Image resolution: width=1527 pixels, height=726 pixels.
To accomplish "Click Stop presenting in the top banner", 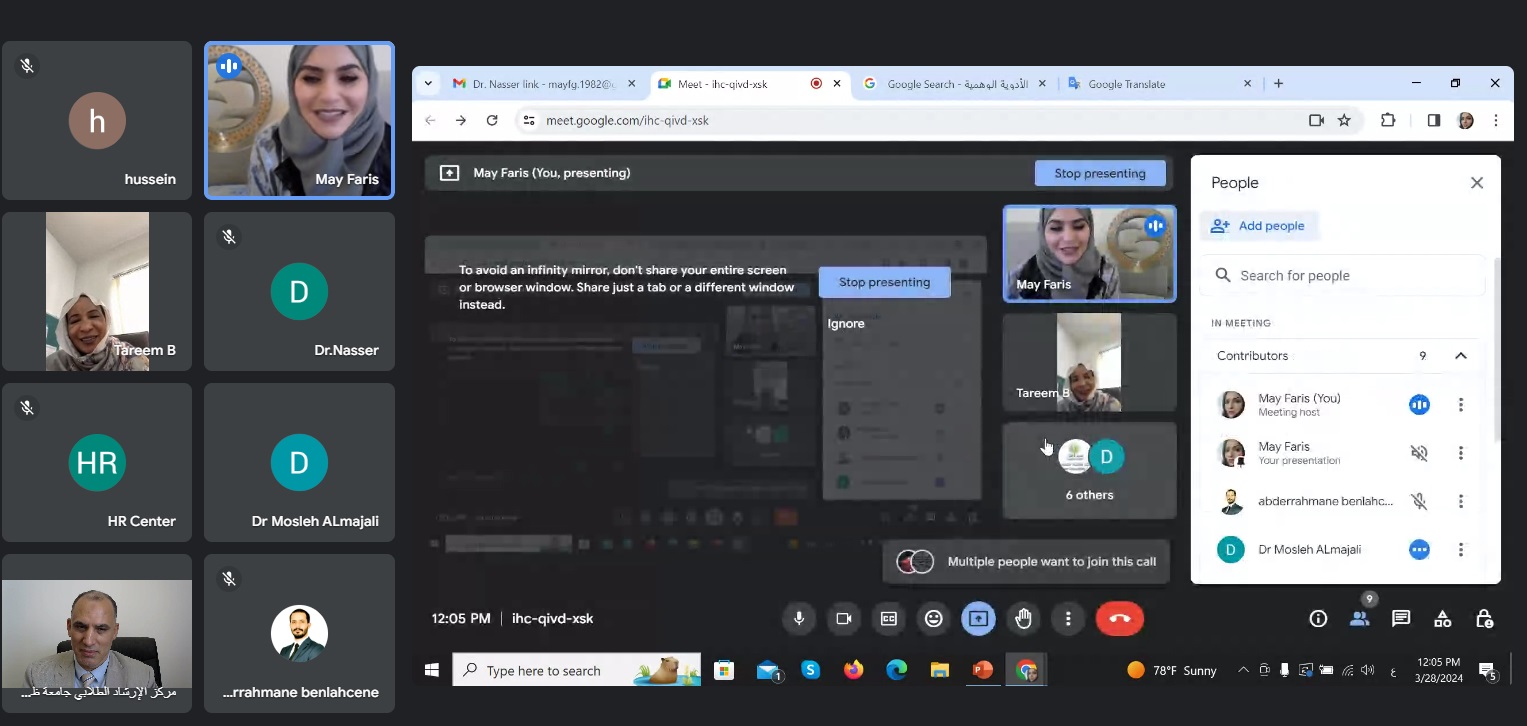I will point(1099,173).
